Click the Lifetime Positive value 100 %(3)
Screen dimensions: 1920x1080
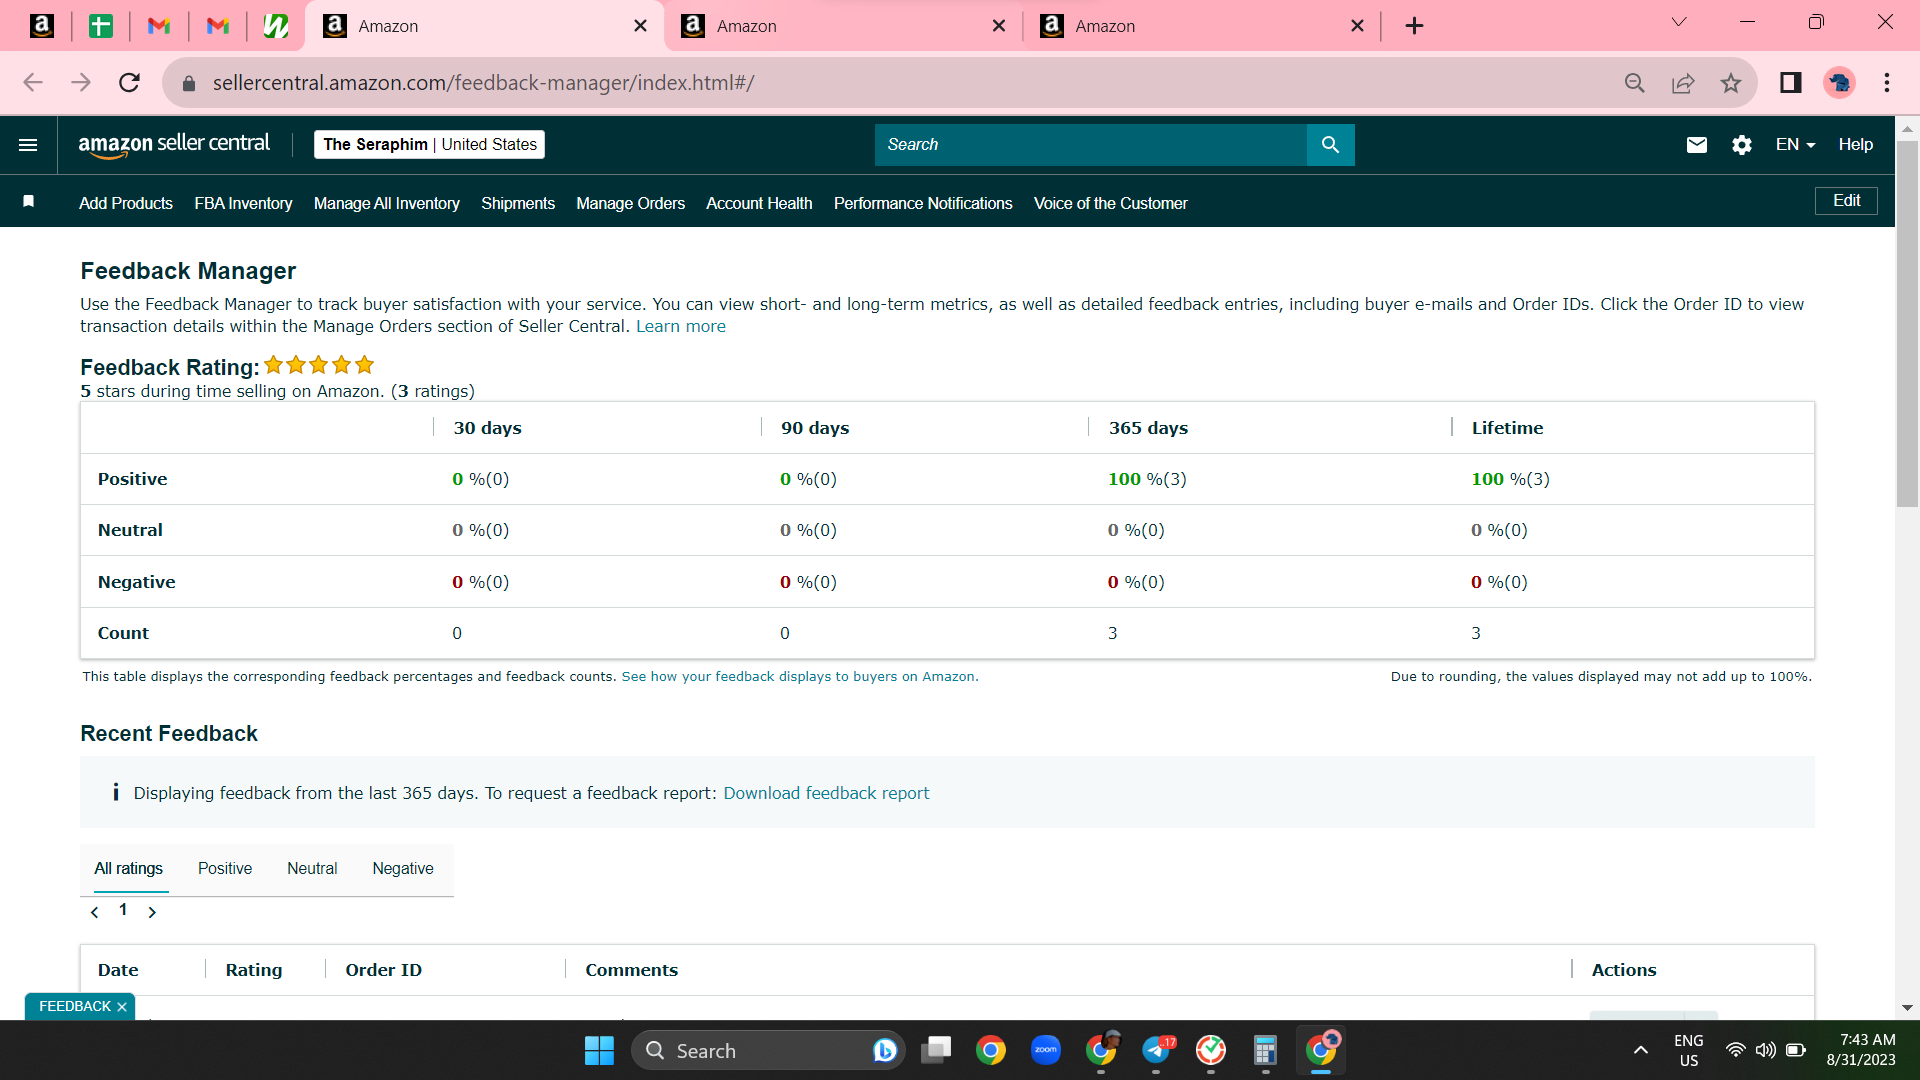[1510, 479]
